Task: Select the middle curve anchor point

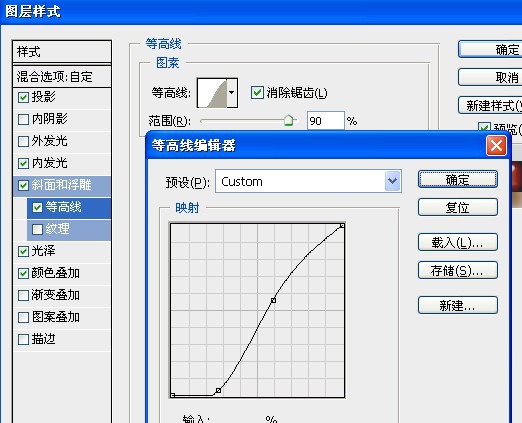Action: [273, 300]
